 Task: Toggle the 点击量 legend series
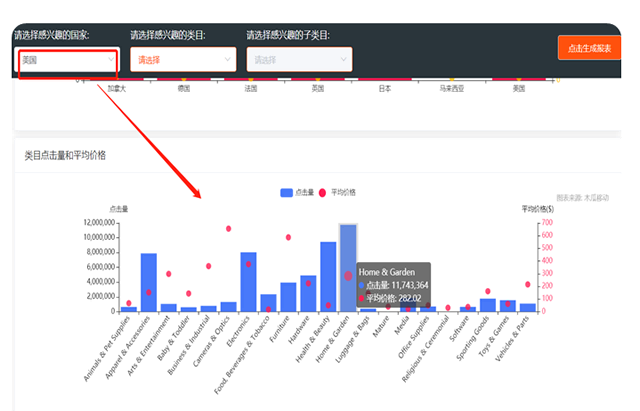(x=304, y=192)
